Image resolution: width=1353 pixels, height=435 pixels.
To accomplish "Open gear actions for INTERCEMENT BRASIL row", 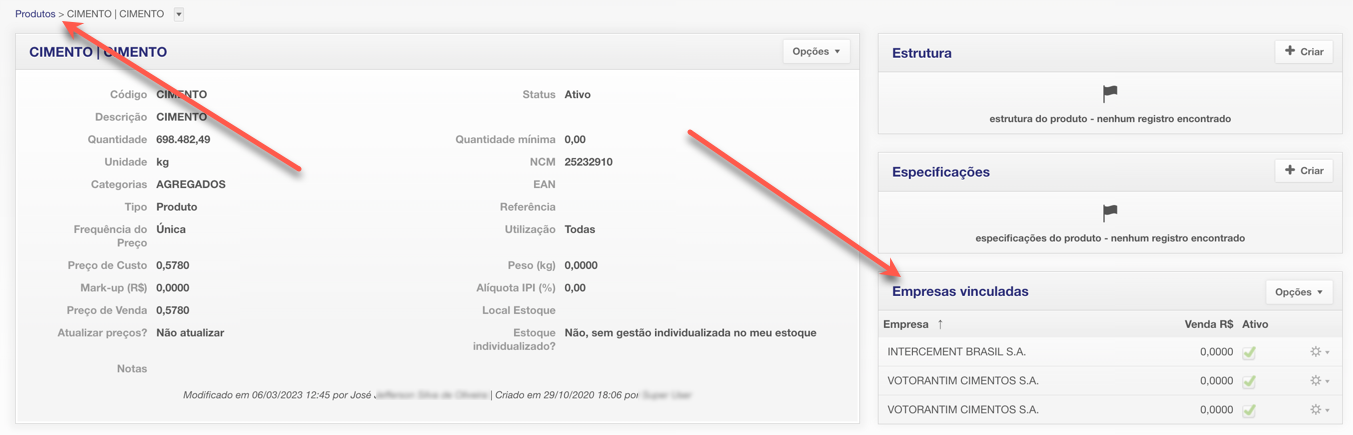I will pos(1319,352).
